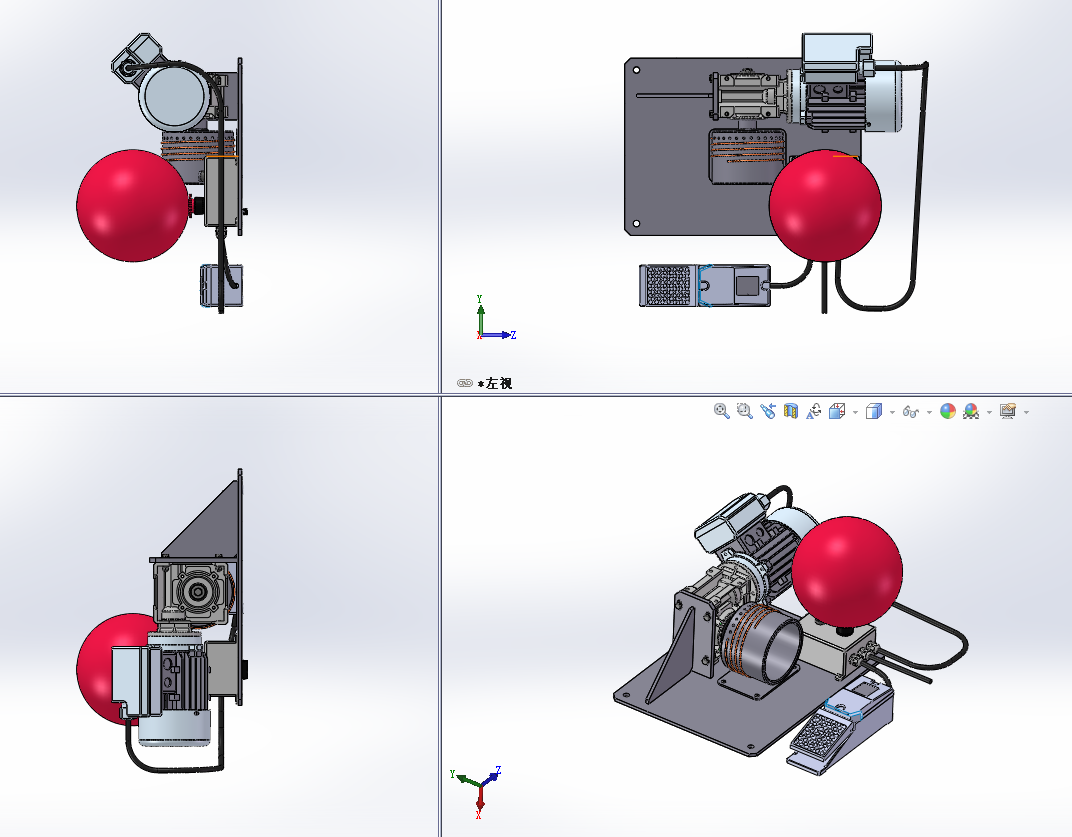Go back to the Previous View
1072x837 pixels.
[768, 411]
